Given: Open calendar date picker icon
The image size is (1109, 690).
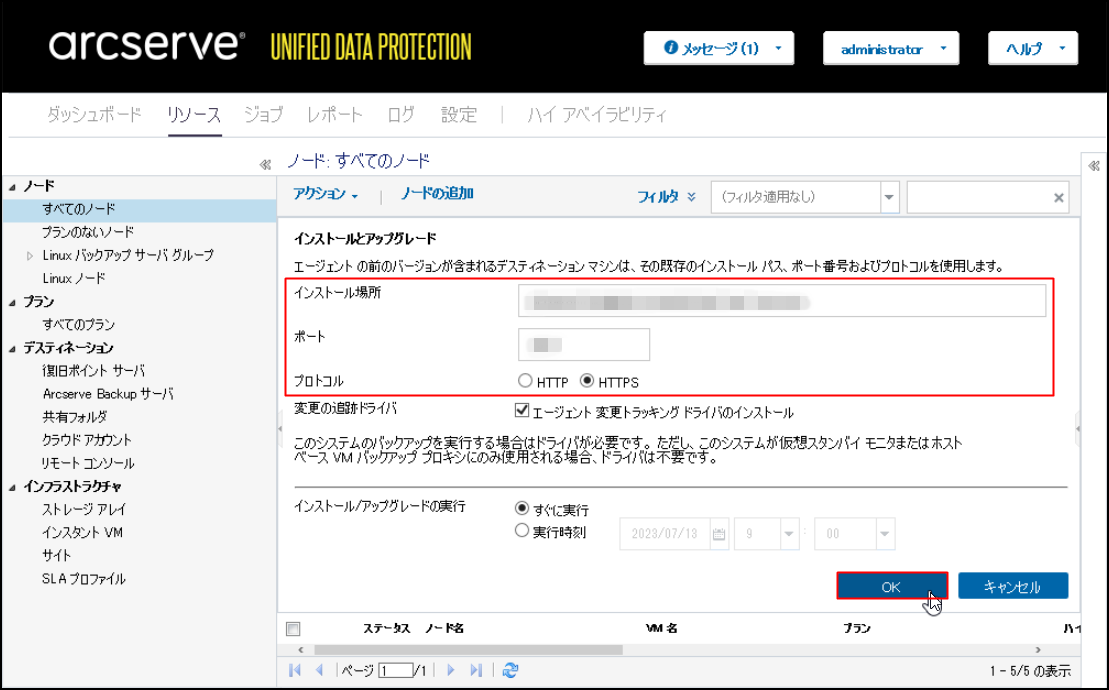Looking at the screenshot, I should [719, 534].
